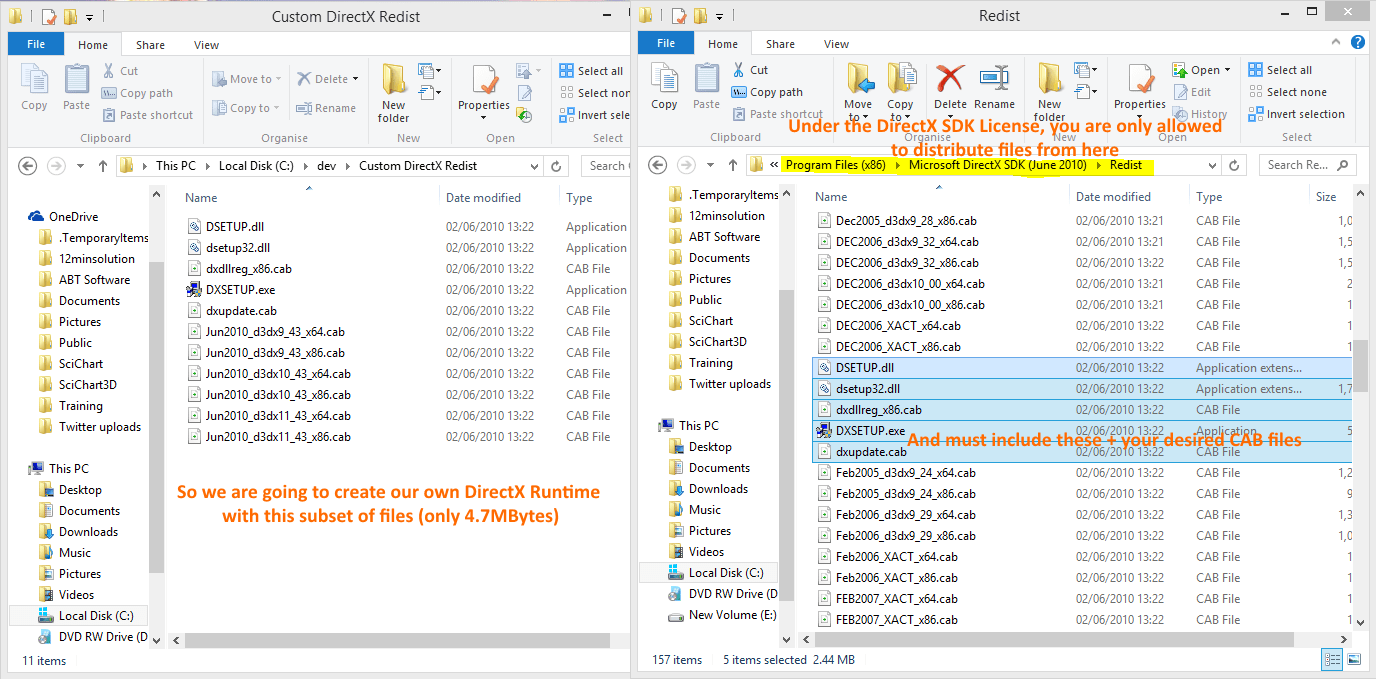This screenshot has height=679, width=1376.
Task: Click Paste icon in Custom DirectX Redist ribbon
Action: coord(77,87)
